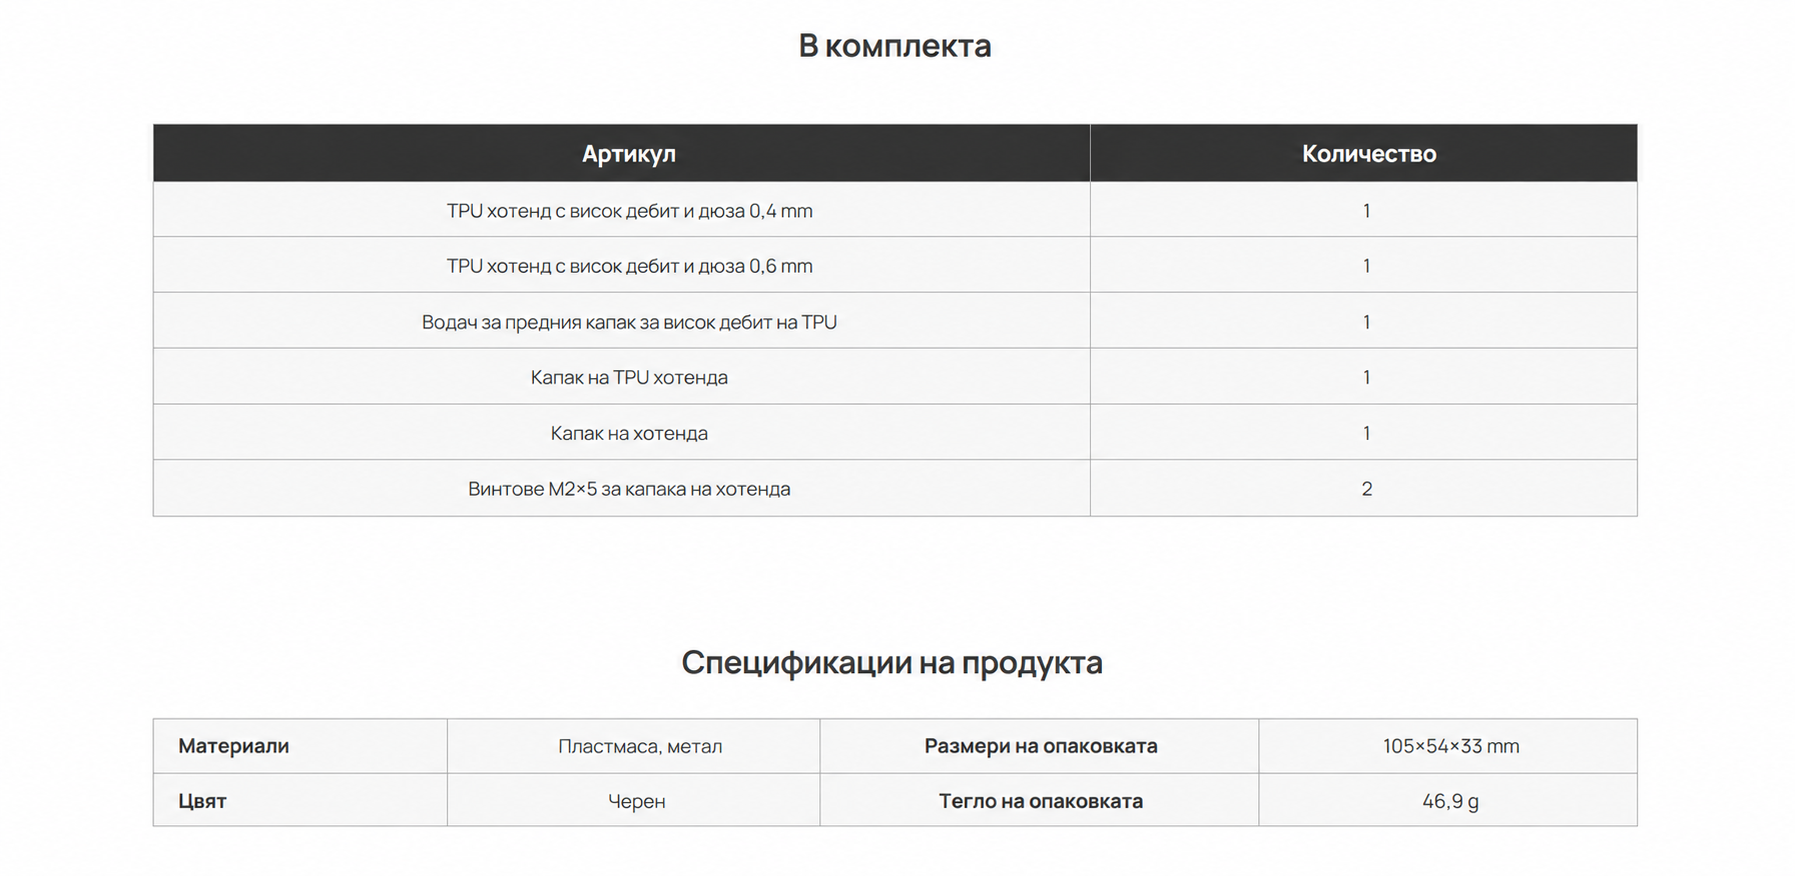This screenshot has width=1795, height=876.
Task: Click 'Винтове M2×5 за капака на хотенда'
Action: 629,489
